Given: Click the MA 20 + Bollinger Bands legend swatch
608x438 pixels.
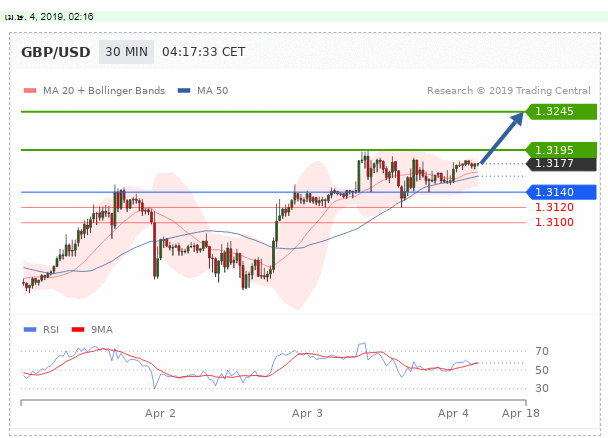Looking at the screenshot, I should pyautogui.click(x=30, y=91).
